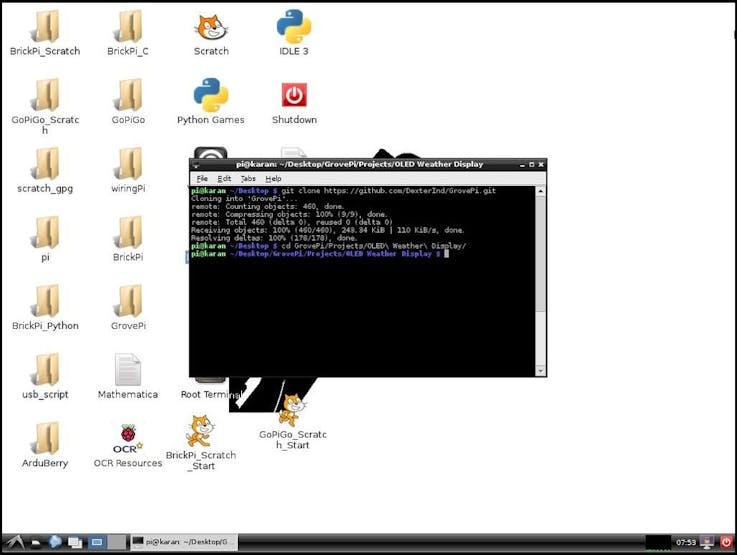
Task: Click terminal scrollbar up arrow
Action: coord(541,191)
